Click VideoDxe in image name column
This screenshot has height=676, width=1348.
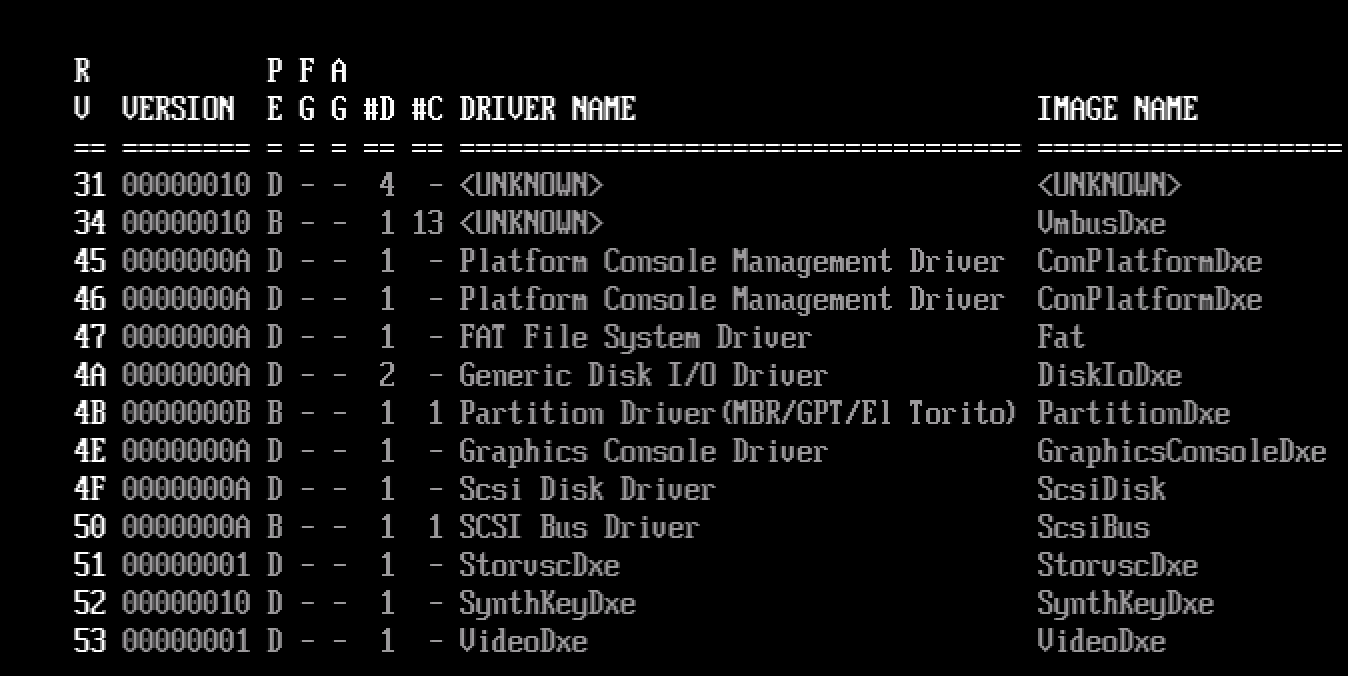point(1101,641)
